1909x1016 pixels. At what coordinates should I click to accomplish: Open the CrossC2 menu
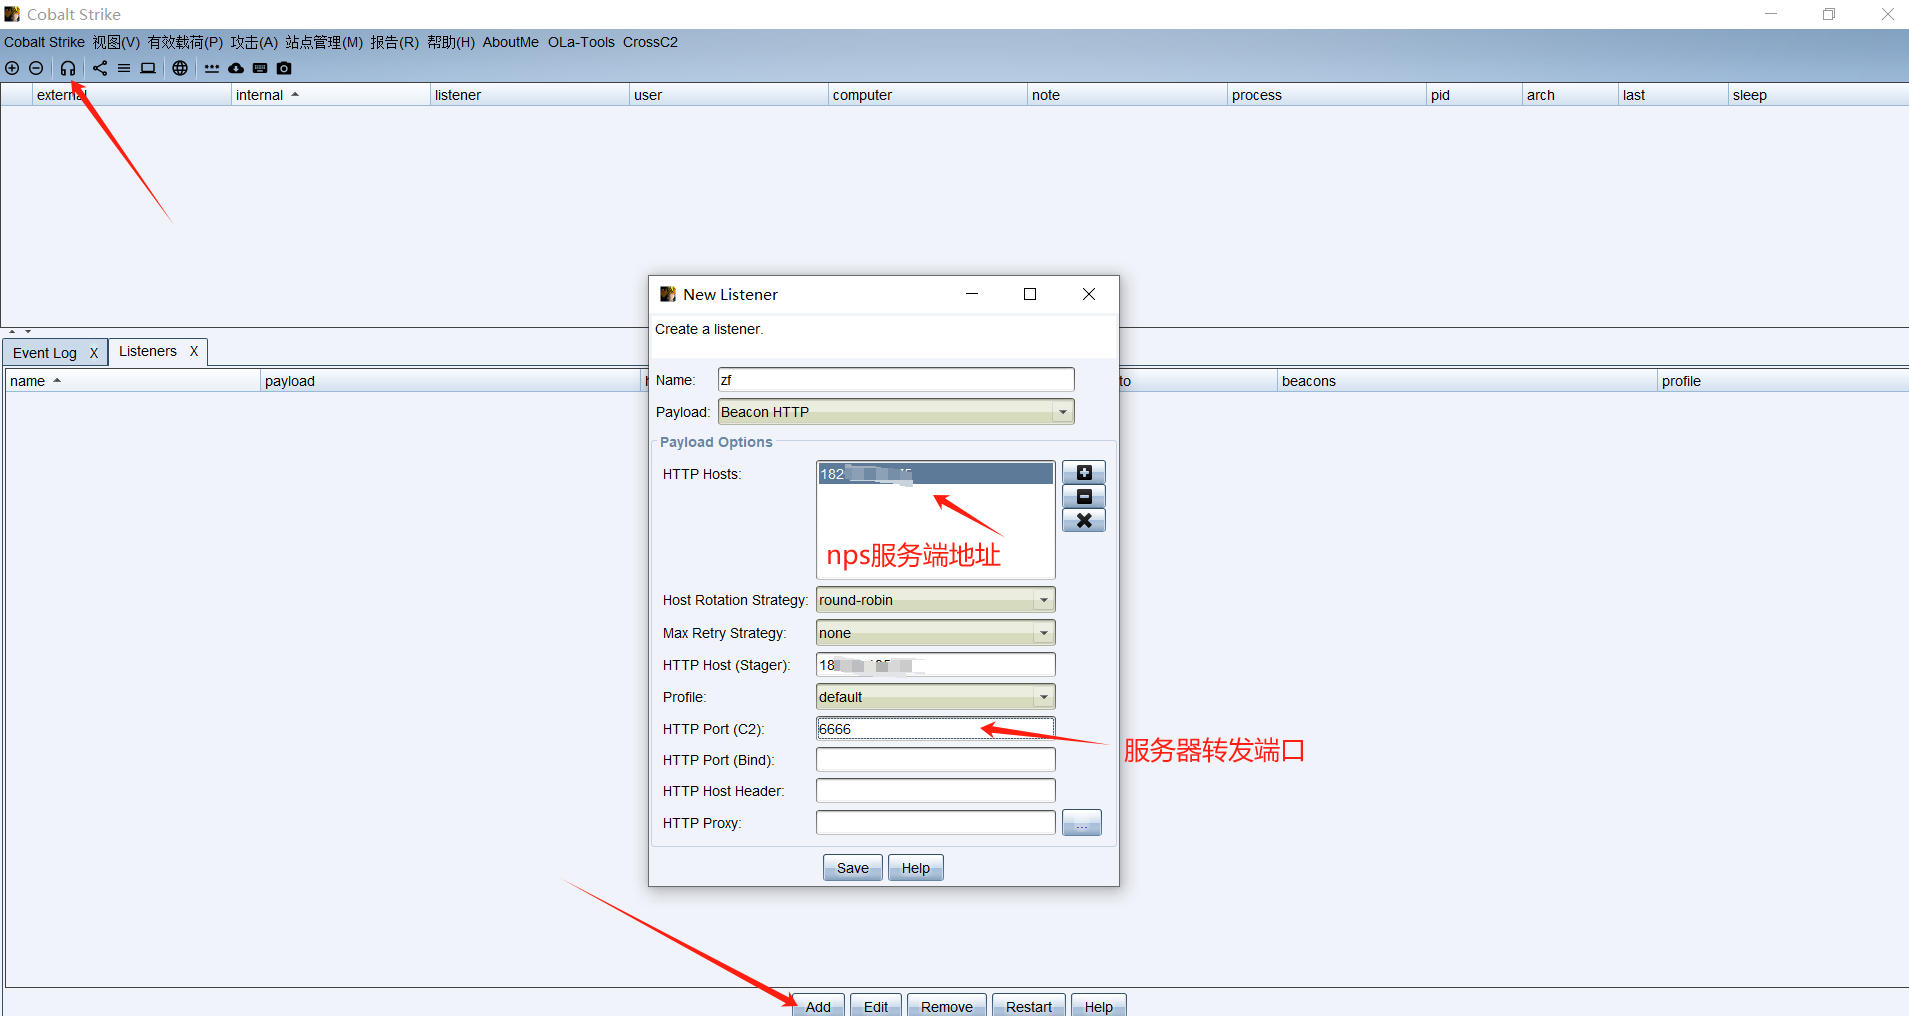tap(650, 42)
